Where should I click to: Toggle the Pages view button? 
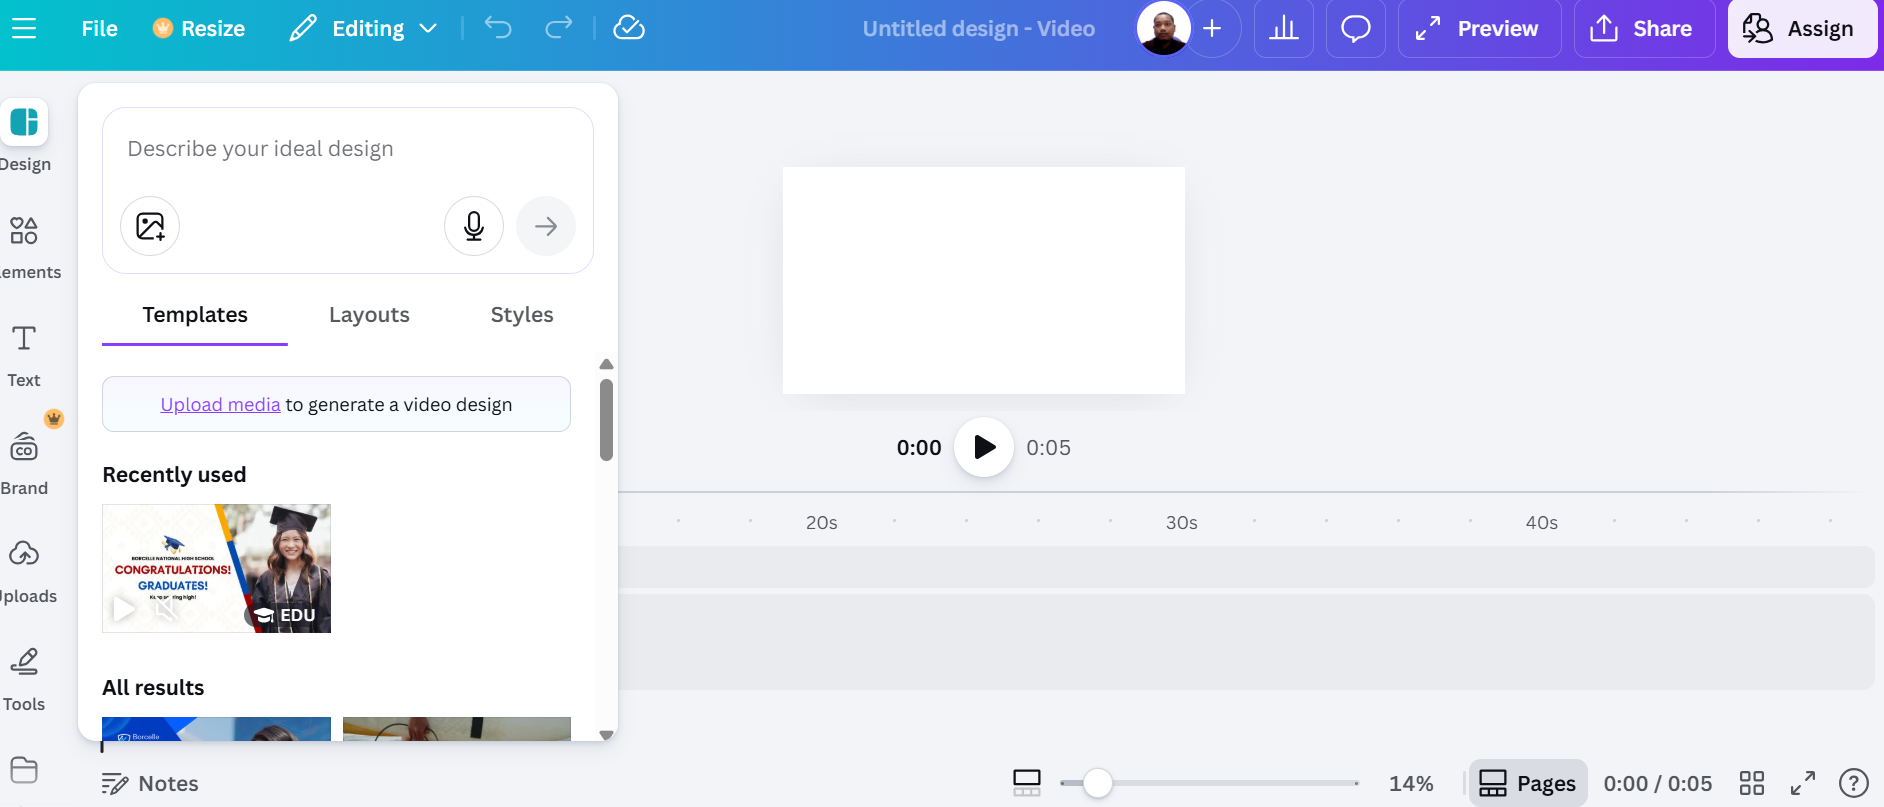1528,783
